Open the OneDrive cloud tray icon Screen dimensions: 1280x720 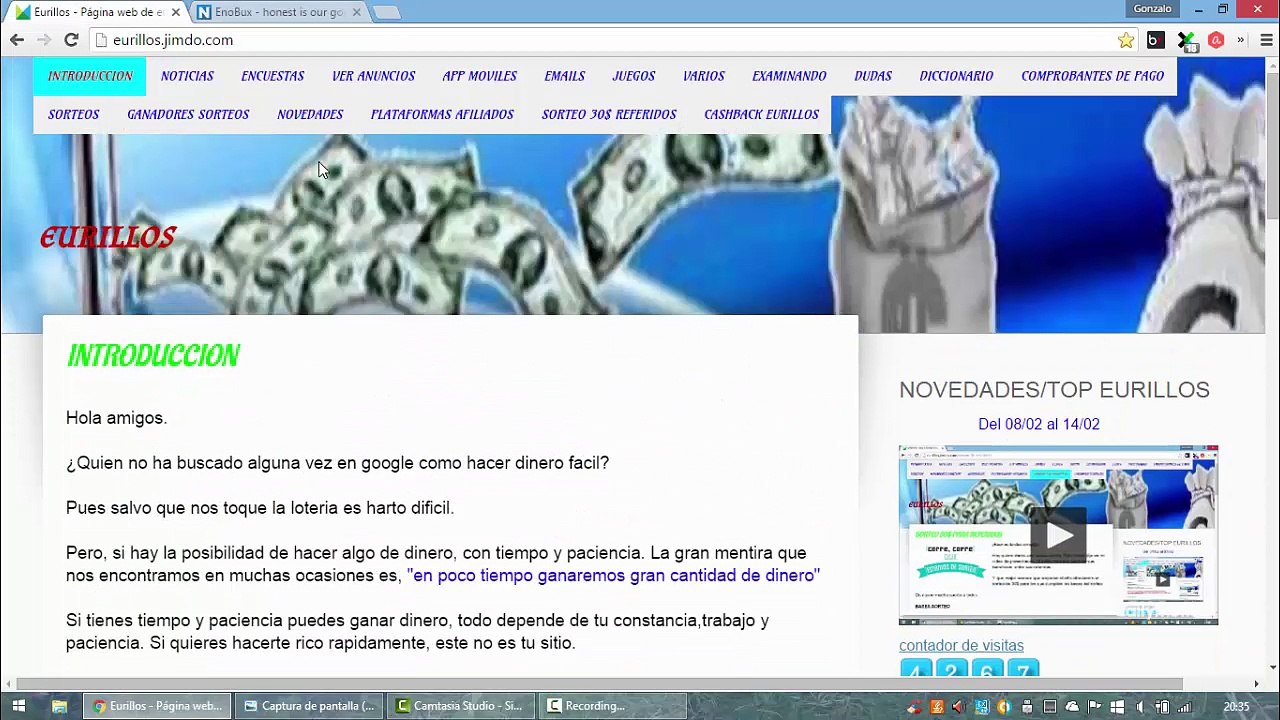tap(1072, 707)
